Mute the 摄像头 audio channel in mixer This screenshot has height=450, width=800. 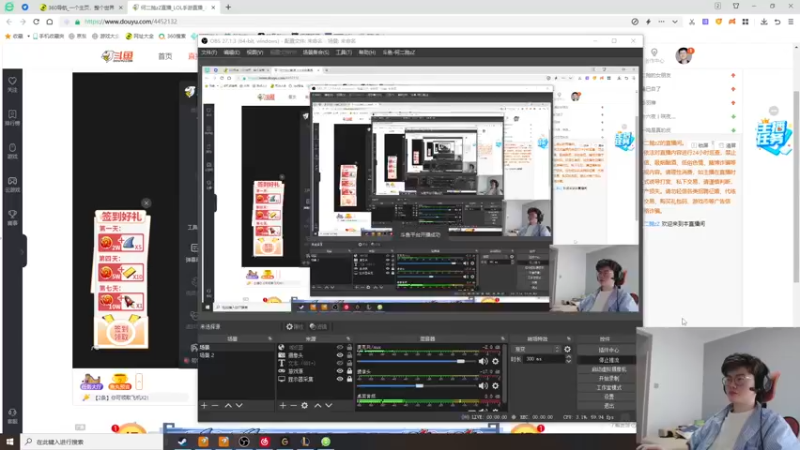click(x=483, y=386)
